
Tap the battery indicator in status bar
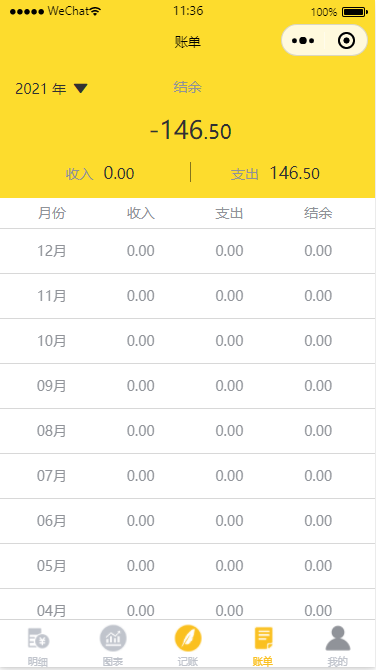(355, 12)
